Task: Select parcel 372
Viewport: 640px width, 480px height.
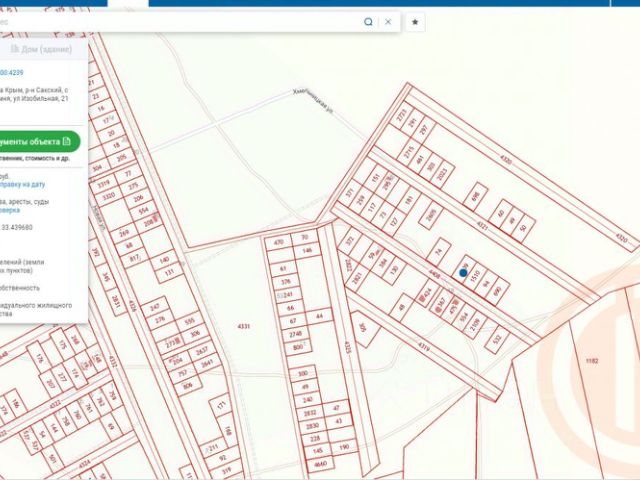Action: [x=349, y=241]
